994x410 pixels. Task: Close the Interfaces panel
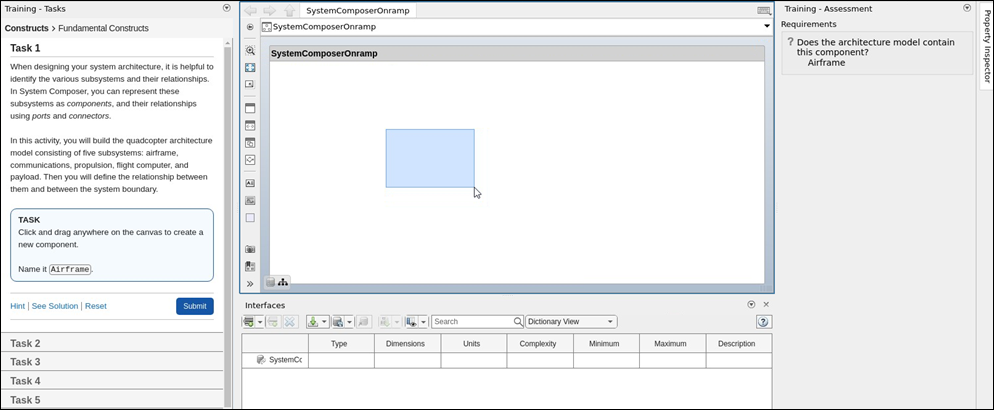tap(766, 305)
